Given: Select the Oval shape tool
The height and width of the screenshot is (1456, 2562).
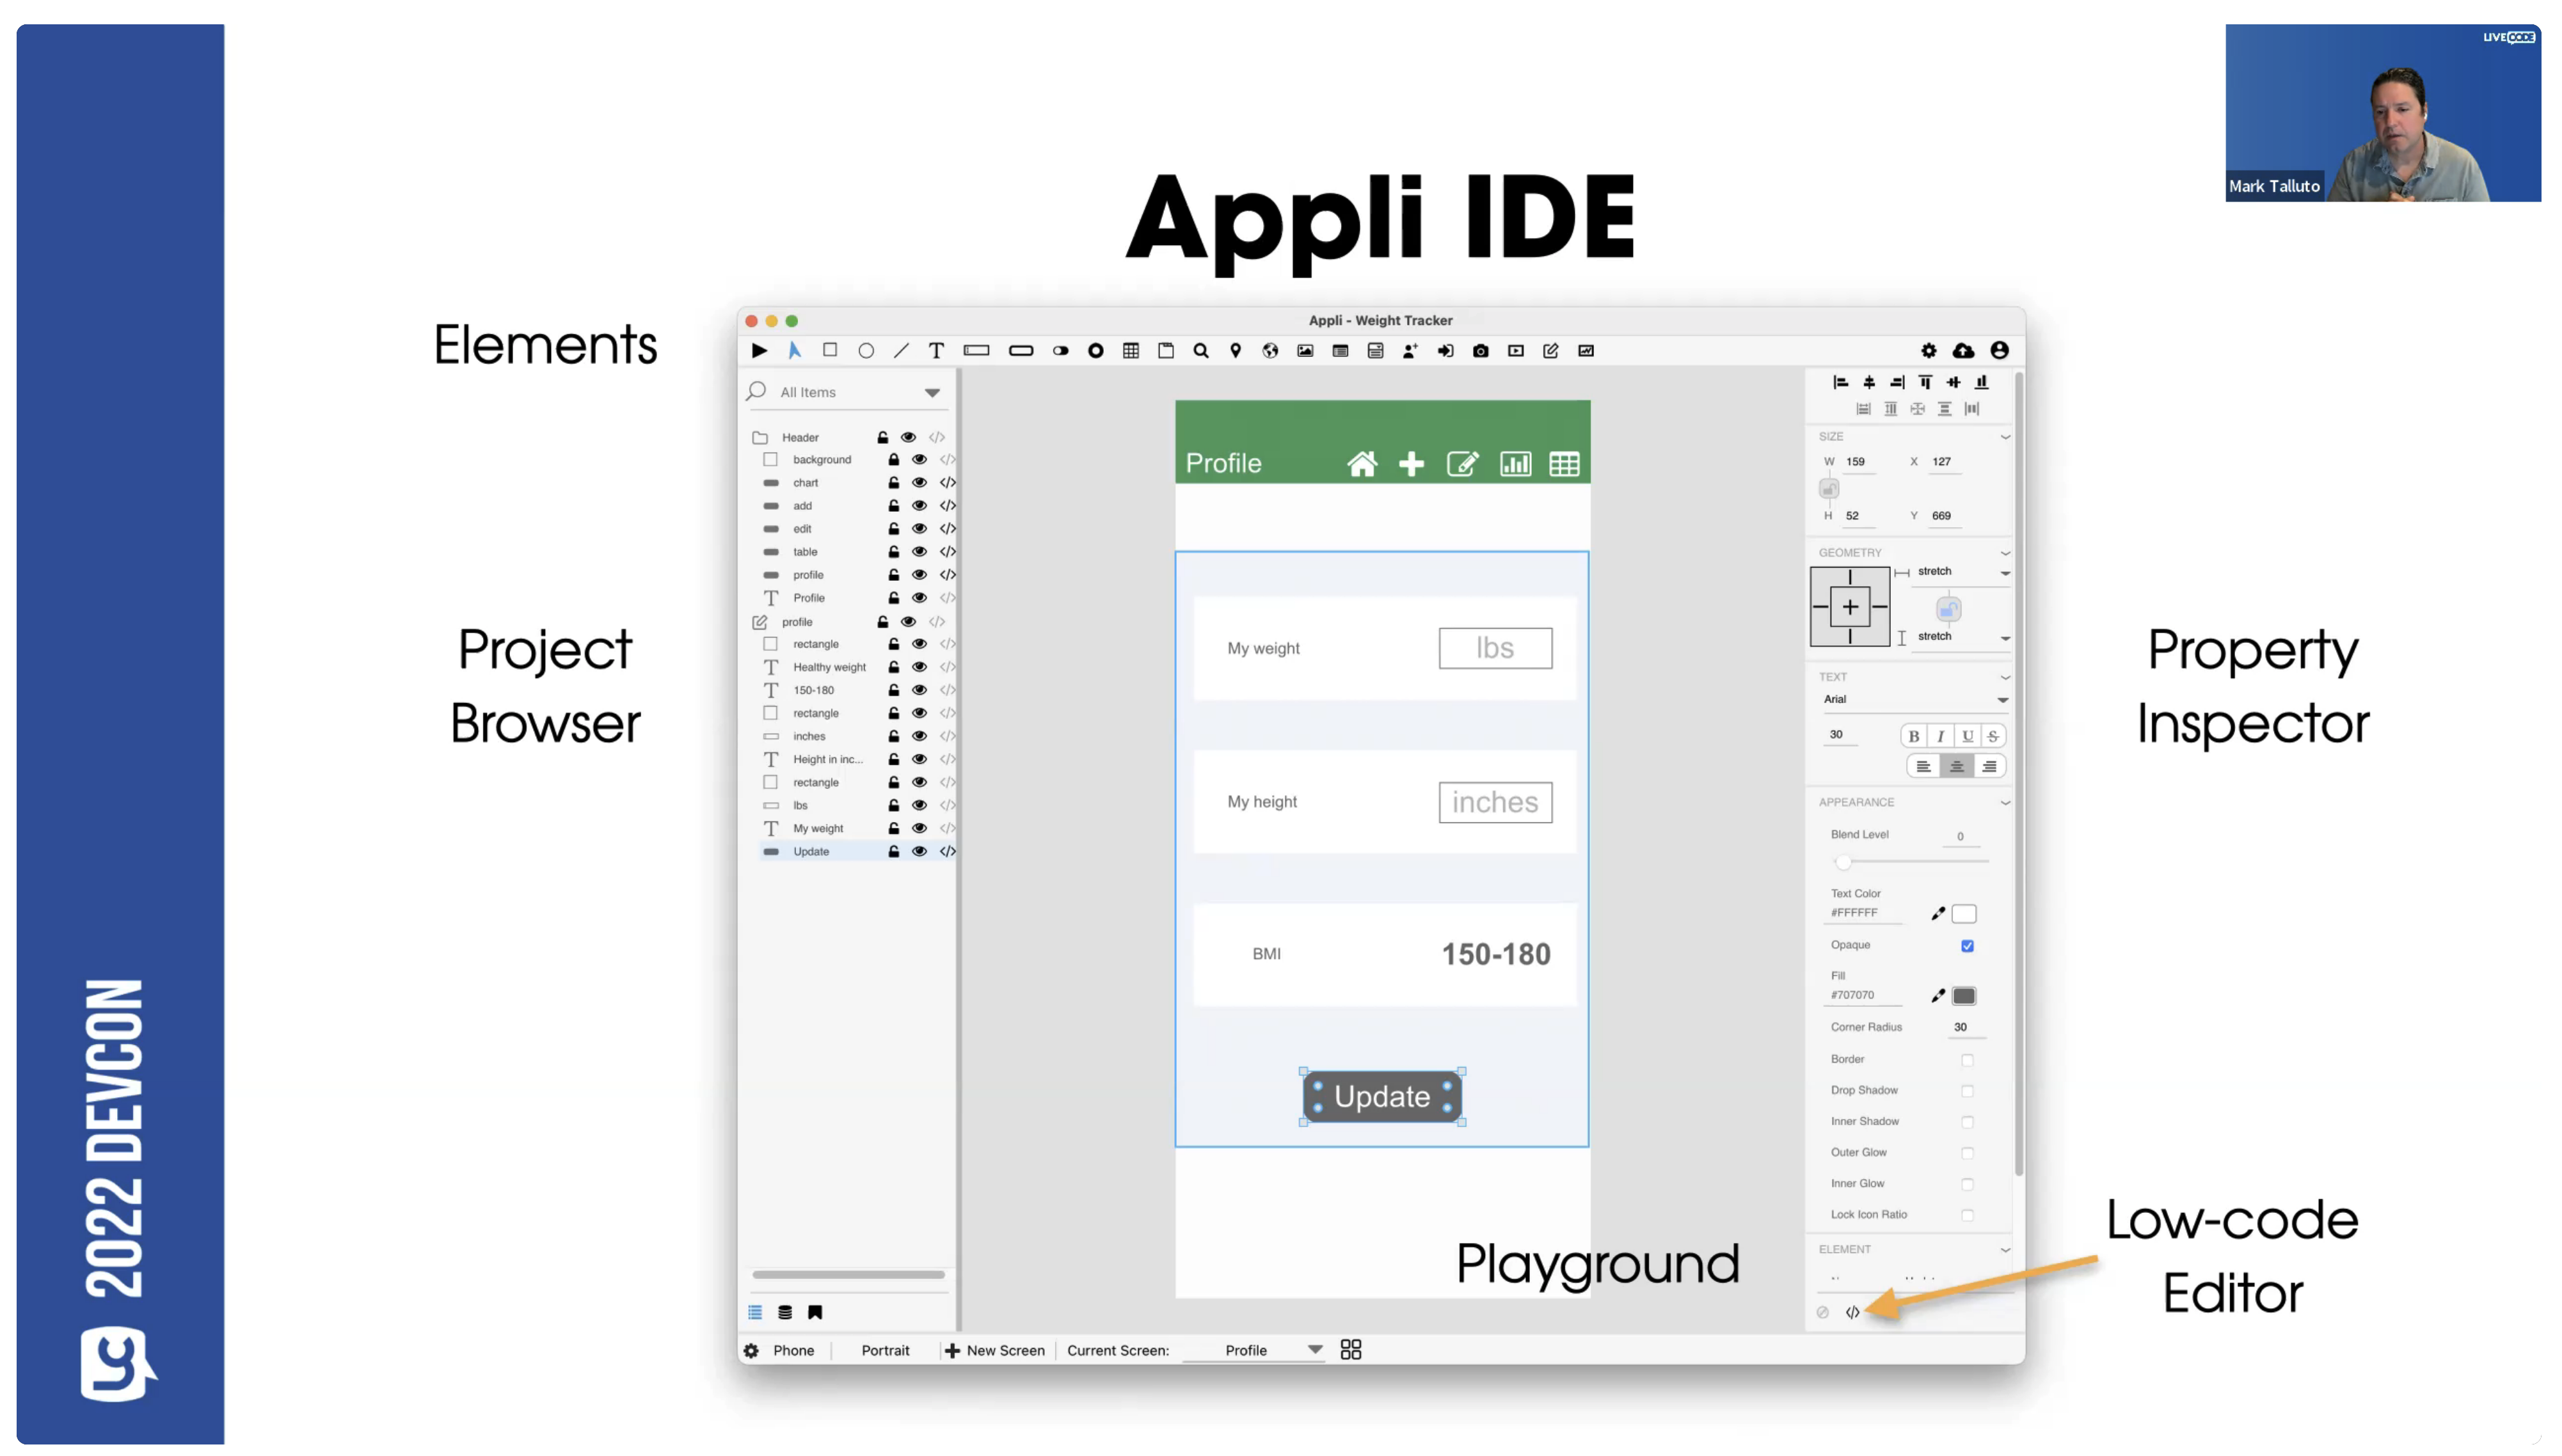Looking at the screenshot, I should pyautogui.click(x=865, y=351).
